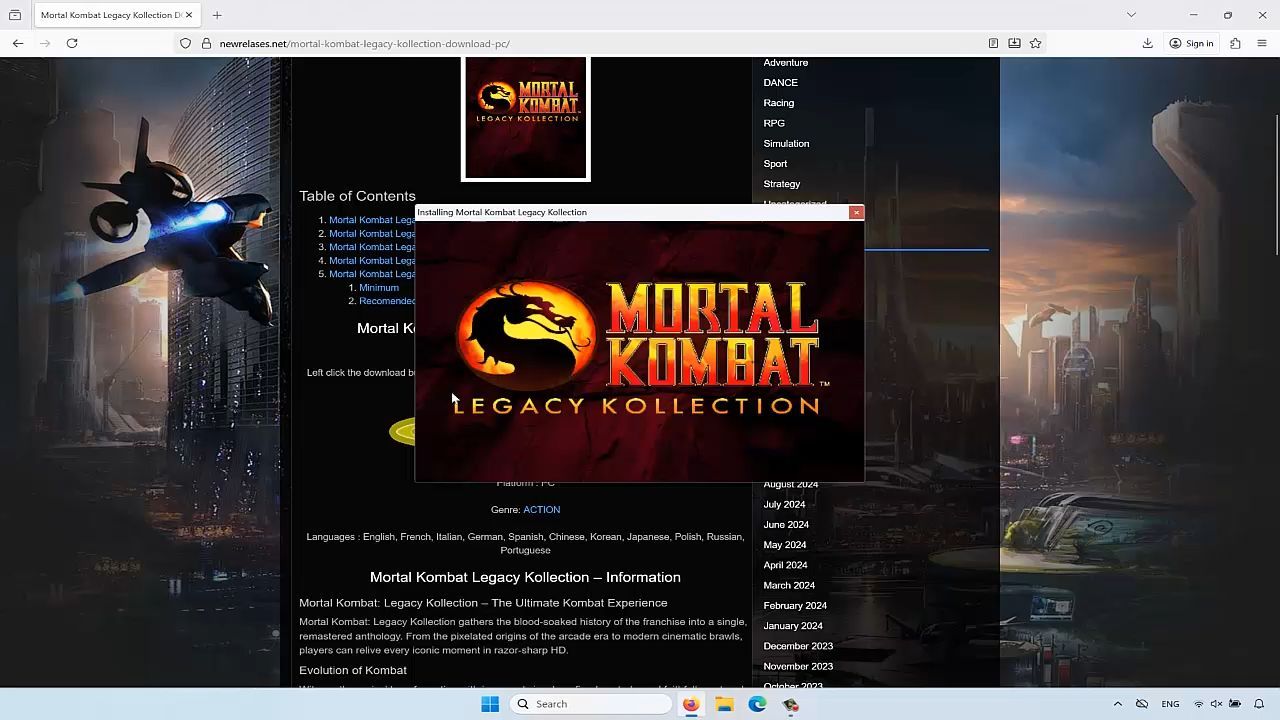Reload the current page
1280x720 pixels.
click(72, 43)
